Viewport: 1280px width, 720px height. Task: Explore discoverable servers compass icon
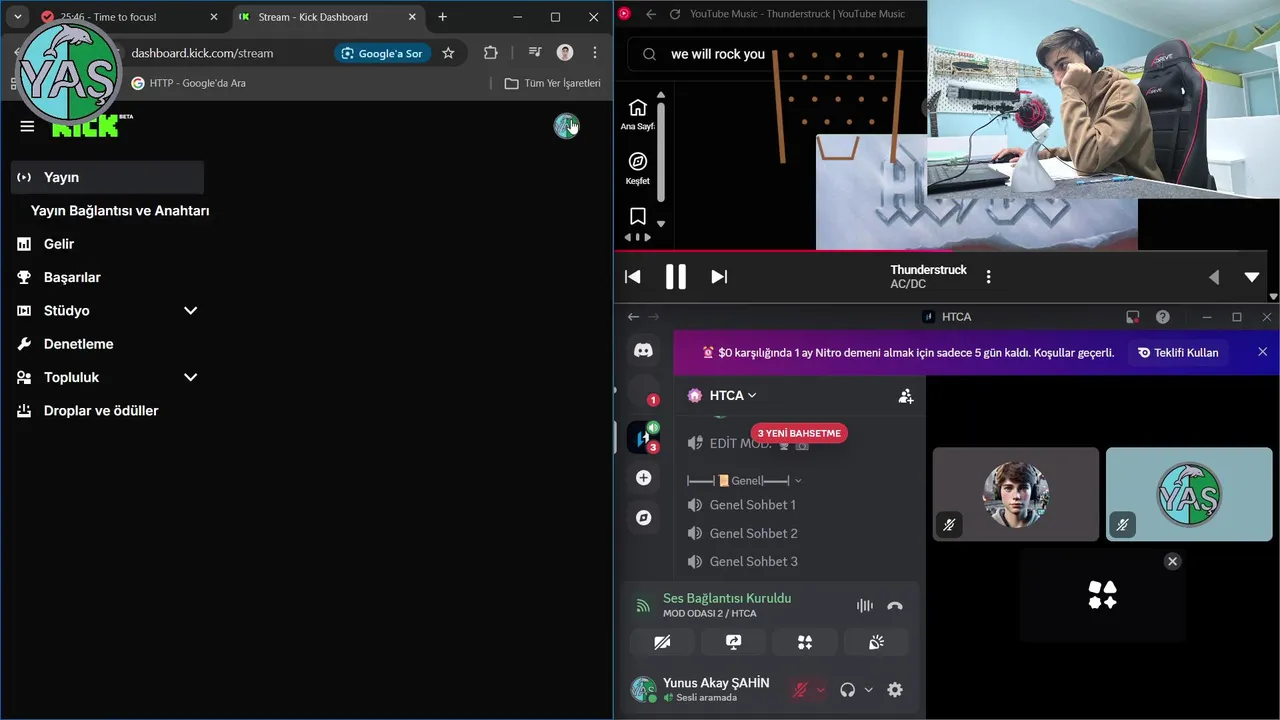(643, 518)
